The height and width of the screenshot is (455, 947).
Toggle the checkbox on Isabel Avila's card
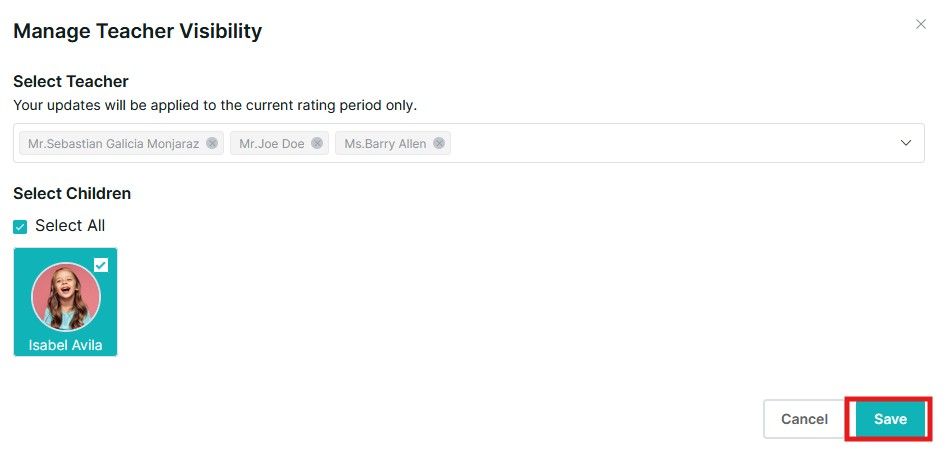[x=101, y=265]
